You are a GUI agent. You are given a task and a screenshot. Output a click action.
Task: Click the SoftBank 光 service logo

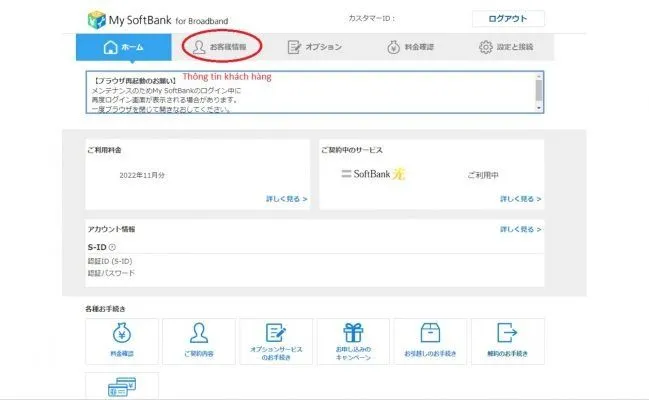(x=373, y=174)
